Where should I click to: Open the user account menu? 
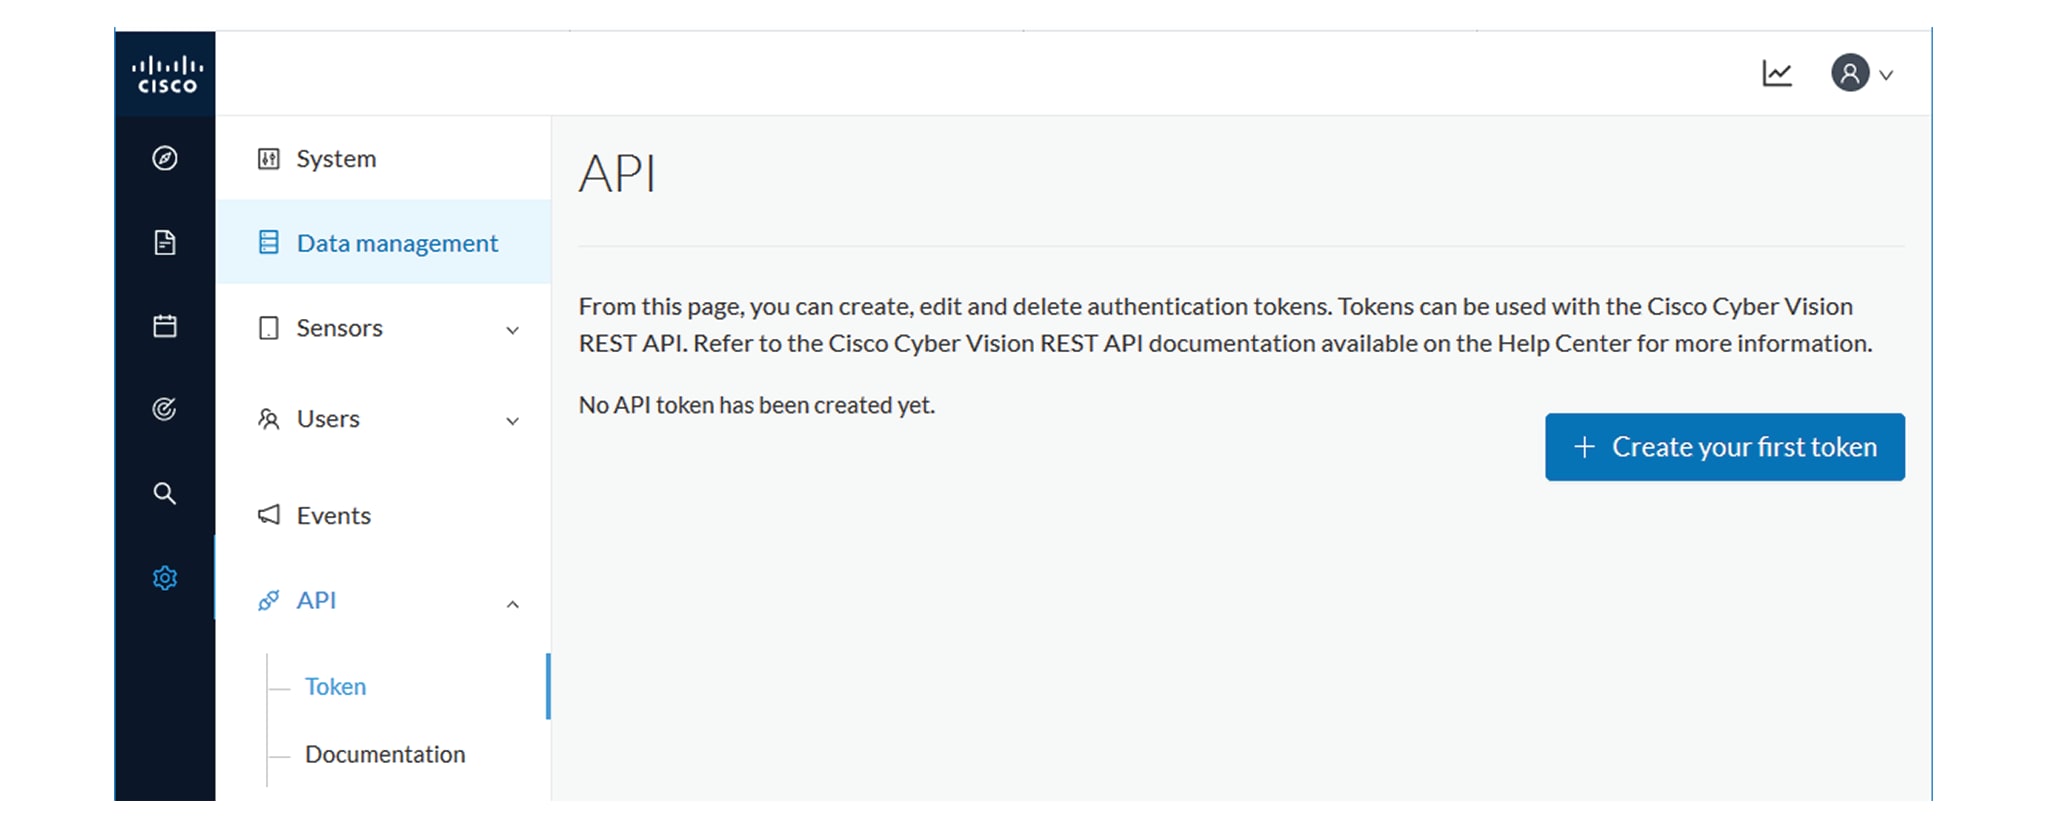click(x=1861, y=74)
